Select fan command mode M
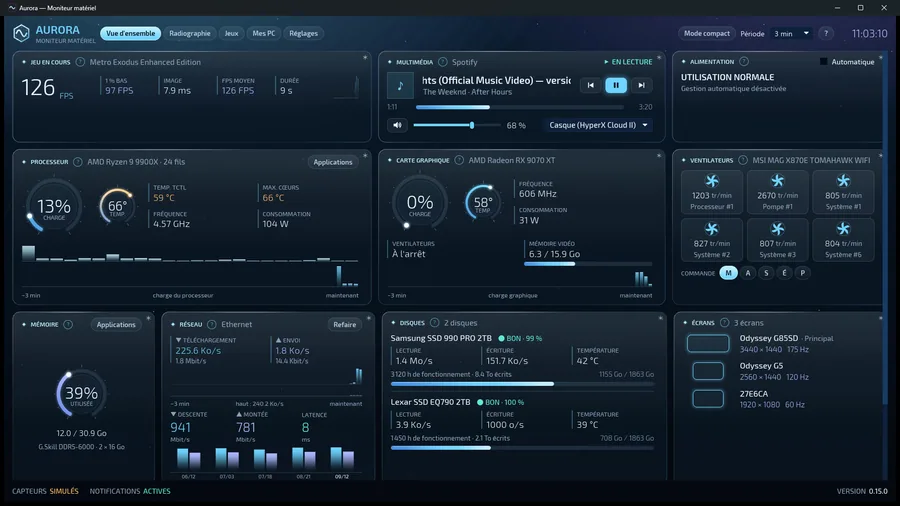This screenshot has height=506, width=900. click(x=728, y=273)
